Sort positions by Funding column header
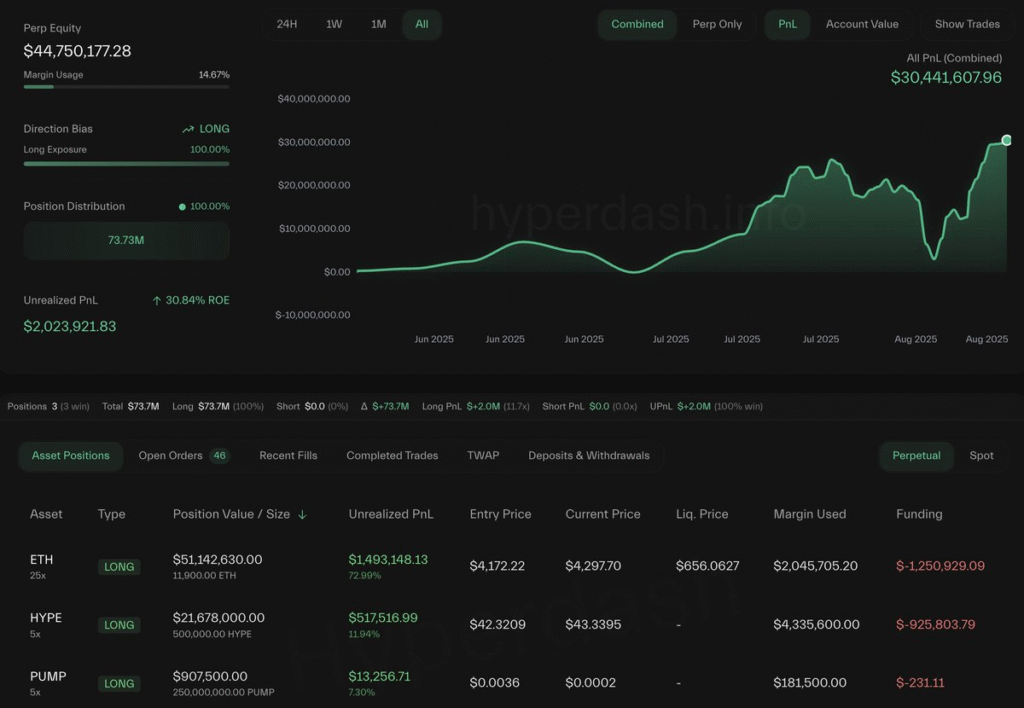This screenshot has height=708, width=1024. [x=918, y=514]
